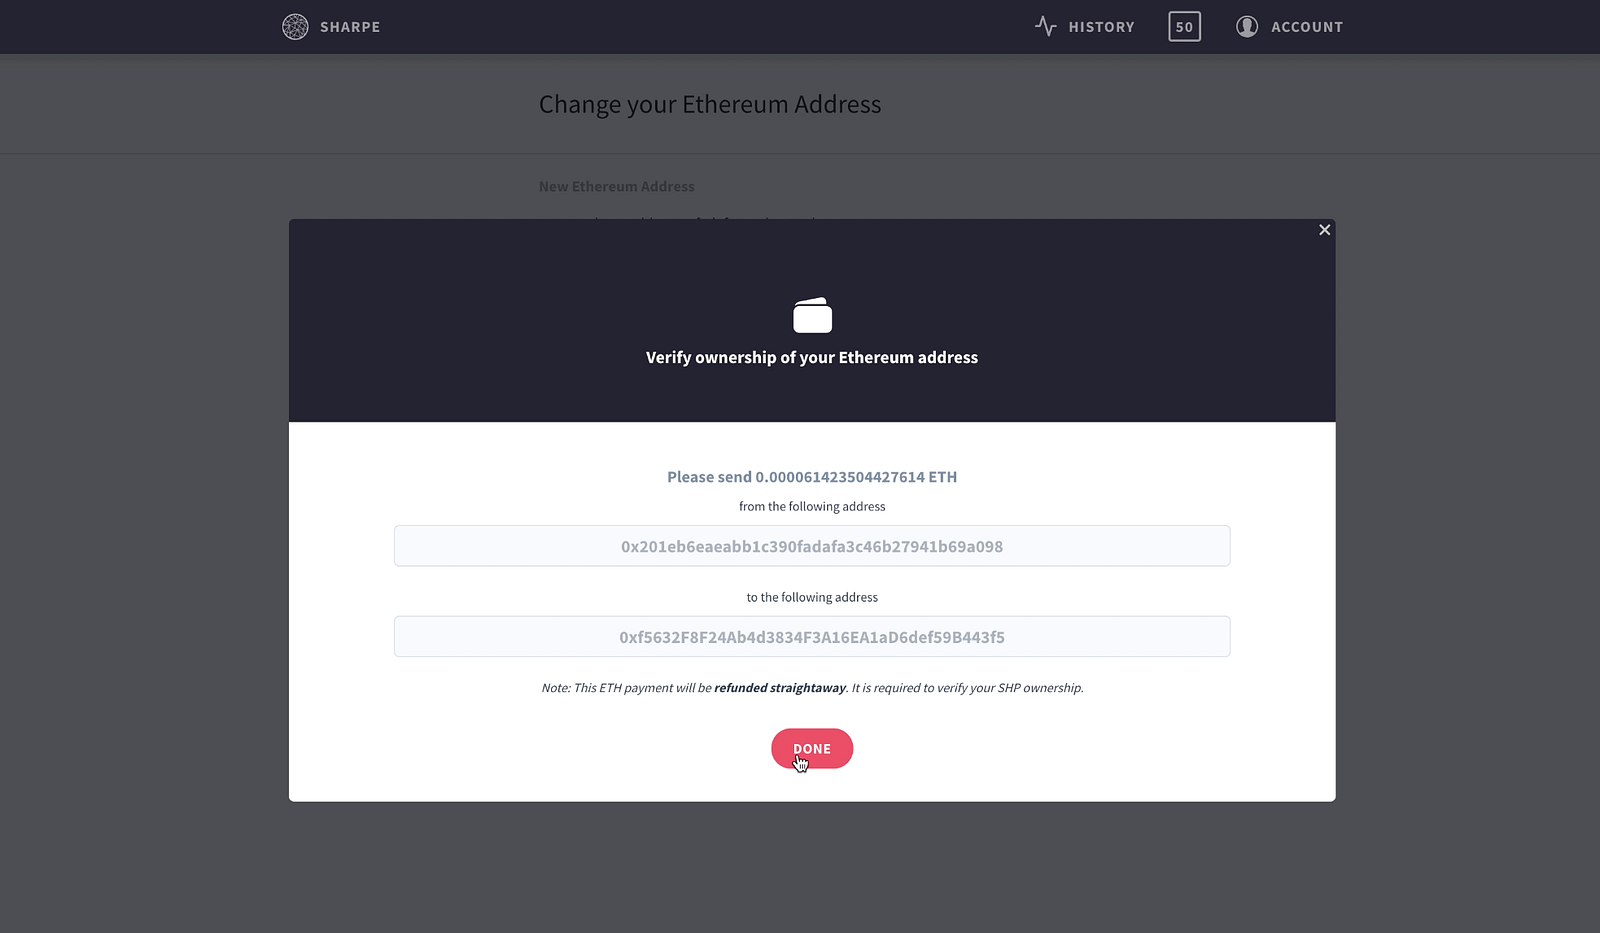Image resolution: width=1600 pixels, height=933 pixels.
Task: Click the white wallet icon
Action: [x=812, y=315]
